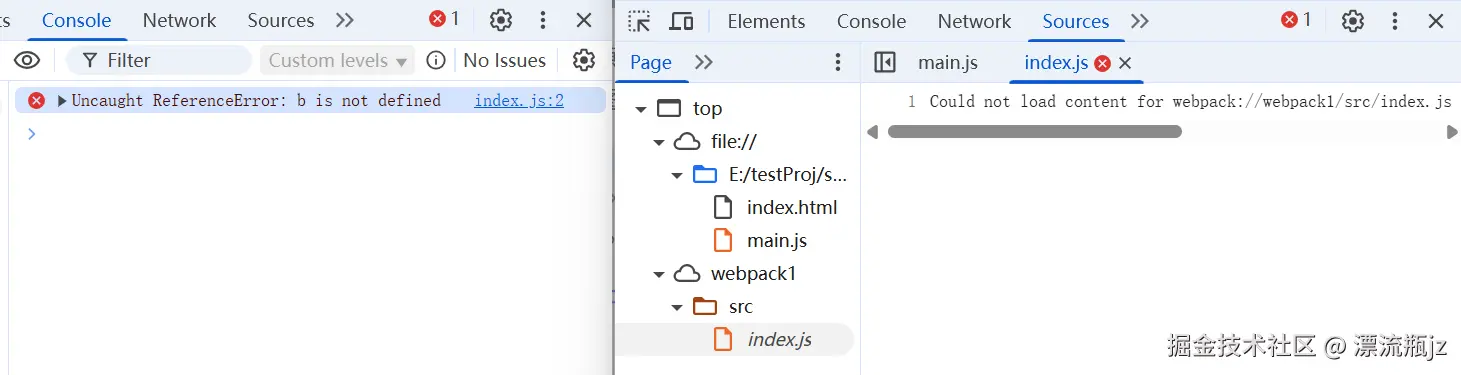Click the No Issues indicator

pos(505,60)
